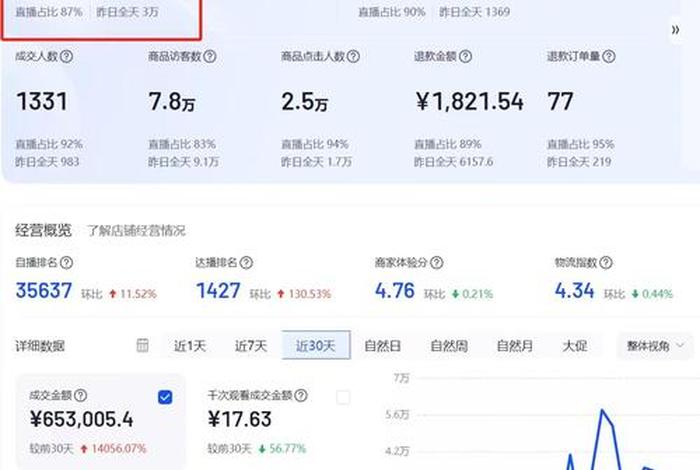Image resolution: width=700 pixels, height=470 pixels.
Task: Click help icon beside 达播排名
Action: (x=246, y=262)
